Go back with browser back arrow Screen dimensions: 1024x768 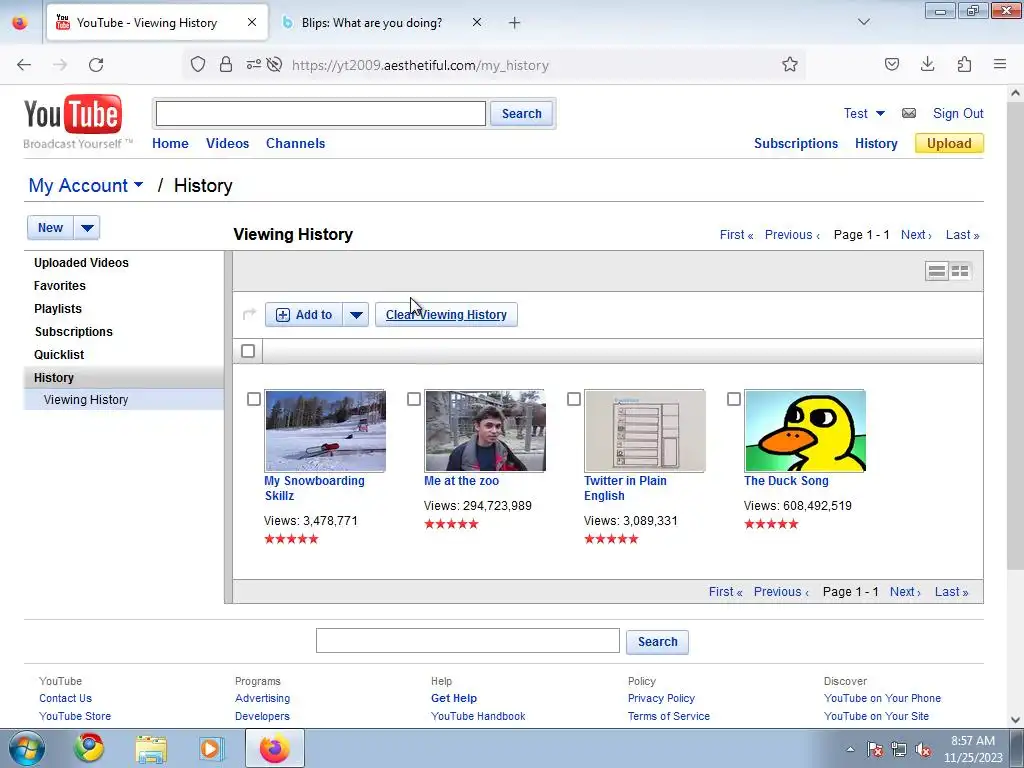[24, 65]
